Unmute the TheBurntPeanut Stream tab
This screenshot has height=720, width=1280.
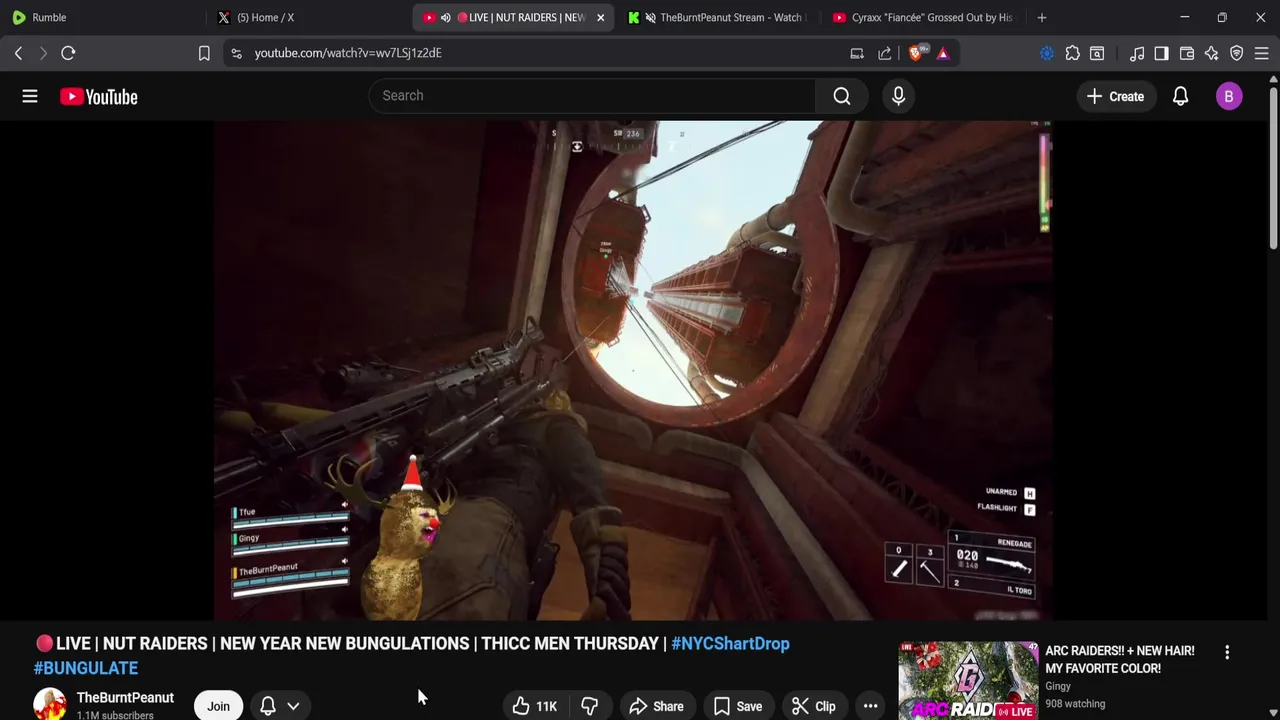(x=651, y=17)
